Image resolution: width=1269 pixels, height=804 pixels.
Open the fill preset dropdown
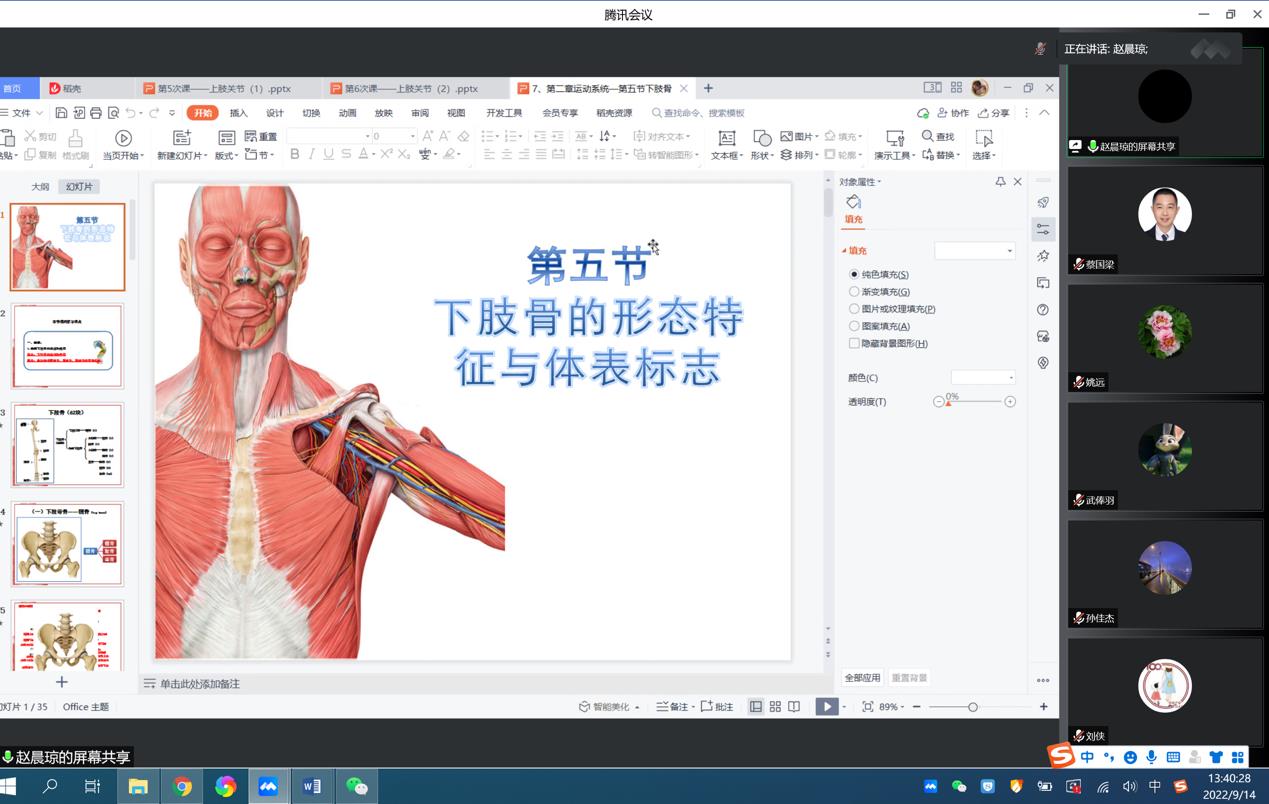pyautogui.click(x=975, y=251)
